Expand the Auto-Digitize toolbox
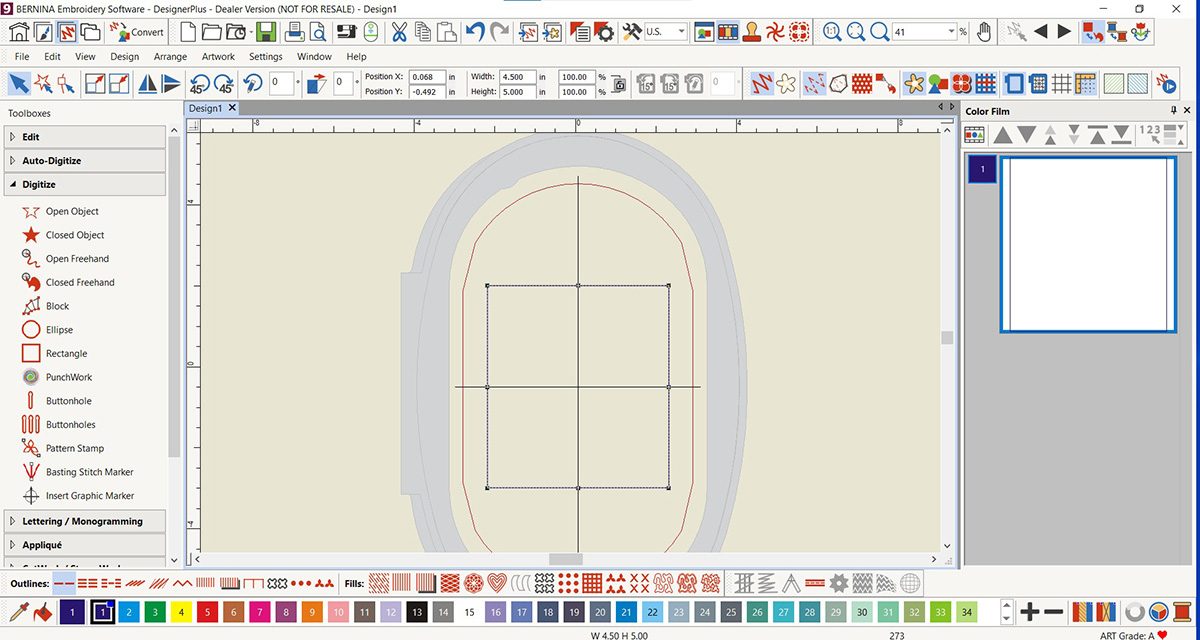 pos(84,161)
